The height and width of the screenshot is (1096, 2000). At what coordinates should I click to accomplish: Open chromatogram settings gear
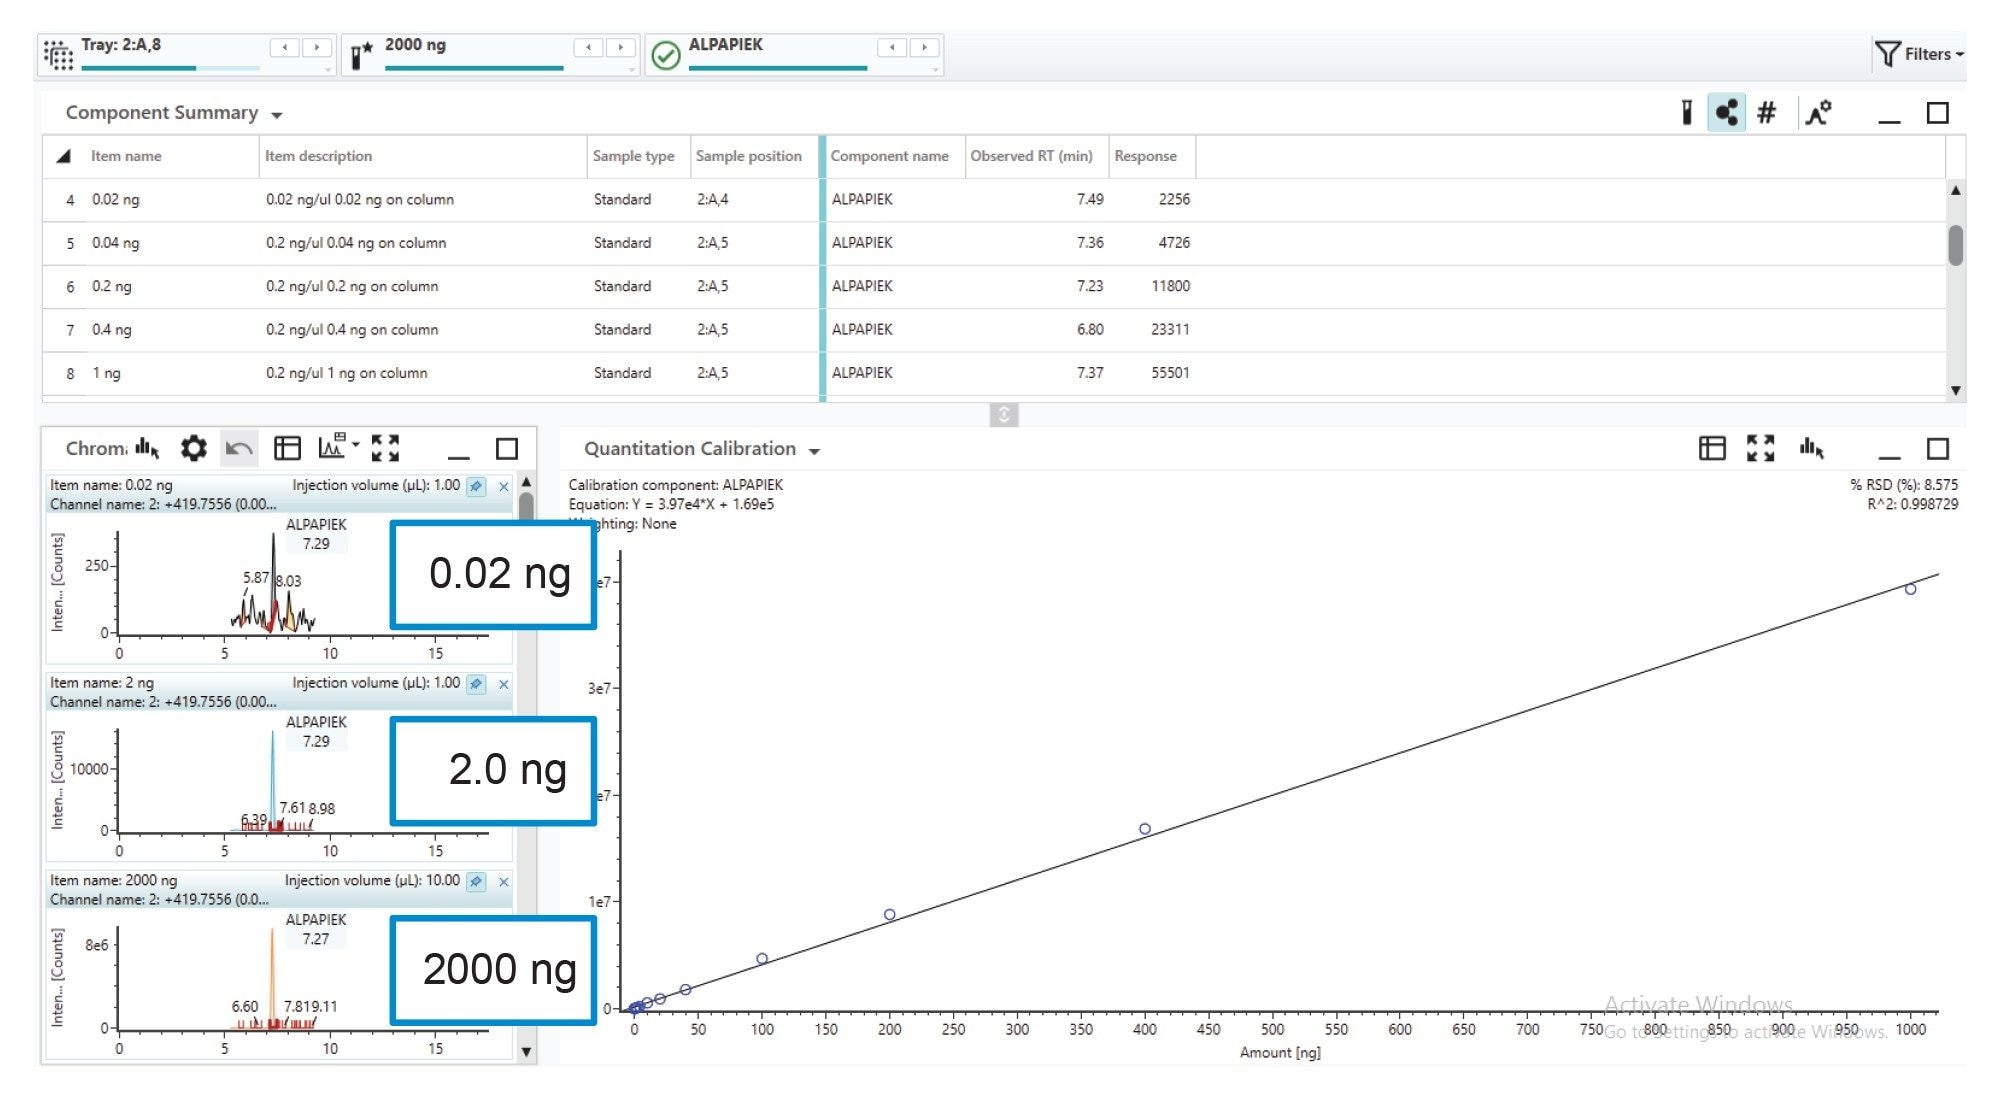coord(194,448)
